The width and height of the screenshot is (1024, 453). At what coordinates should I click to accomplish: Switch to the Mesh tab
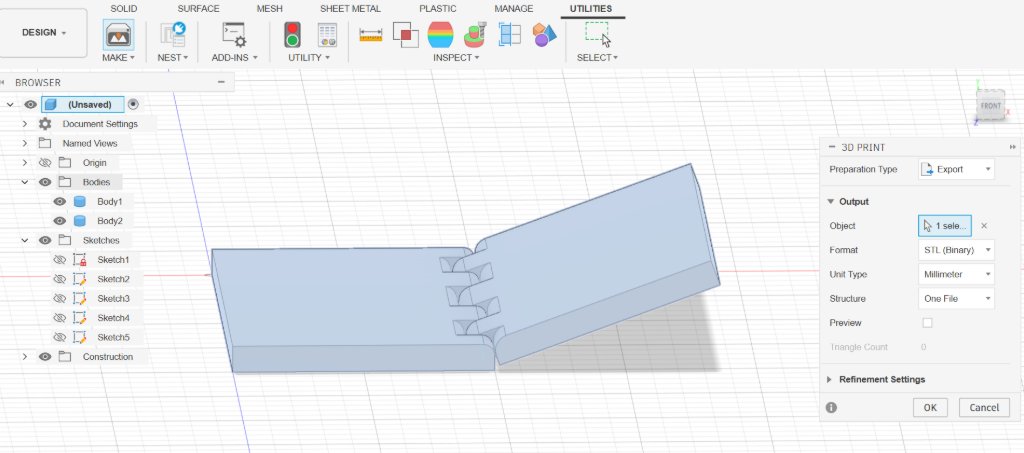(x=270, y=8)
